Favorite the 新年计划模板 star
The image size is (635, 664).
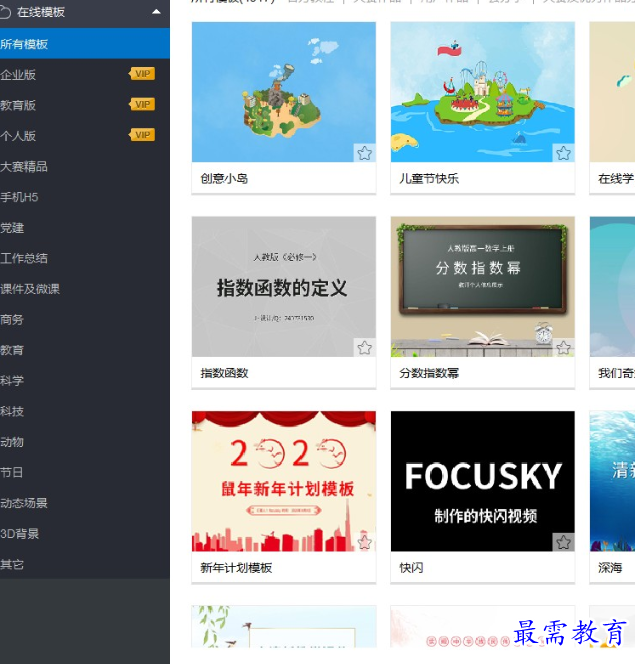point(364,542)
